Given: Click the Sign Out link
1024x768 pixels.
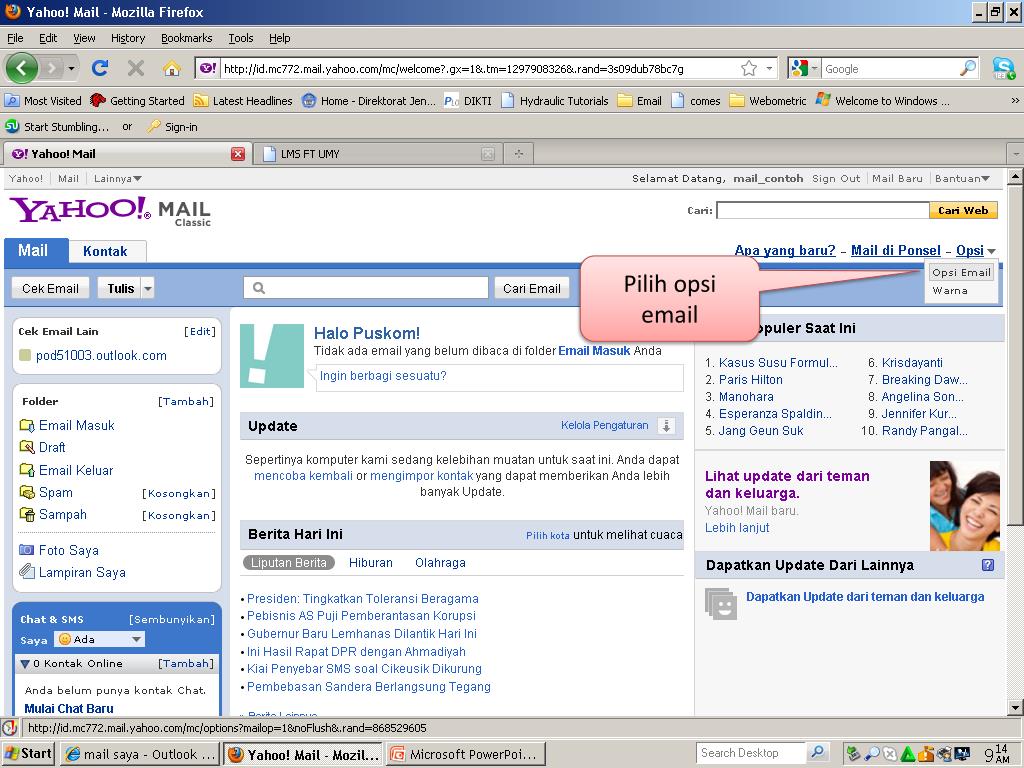Looking at the screenshot, I should point(836,178).
